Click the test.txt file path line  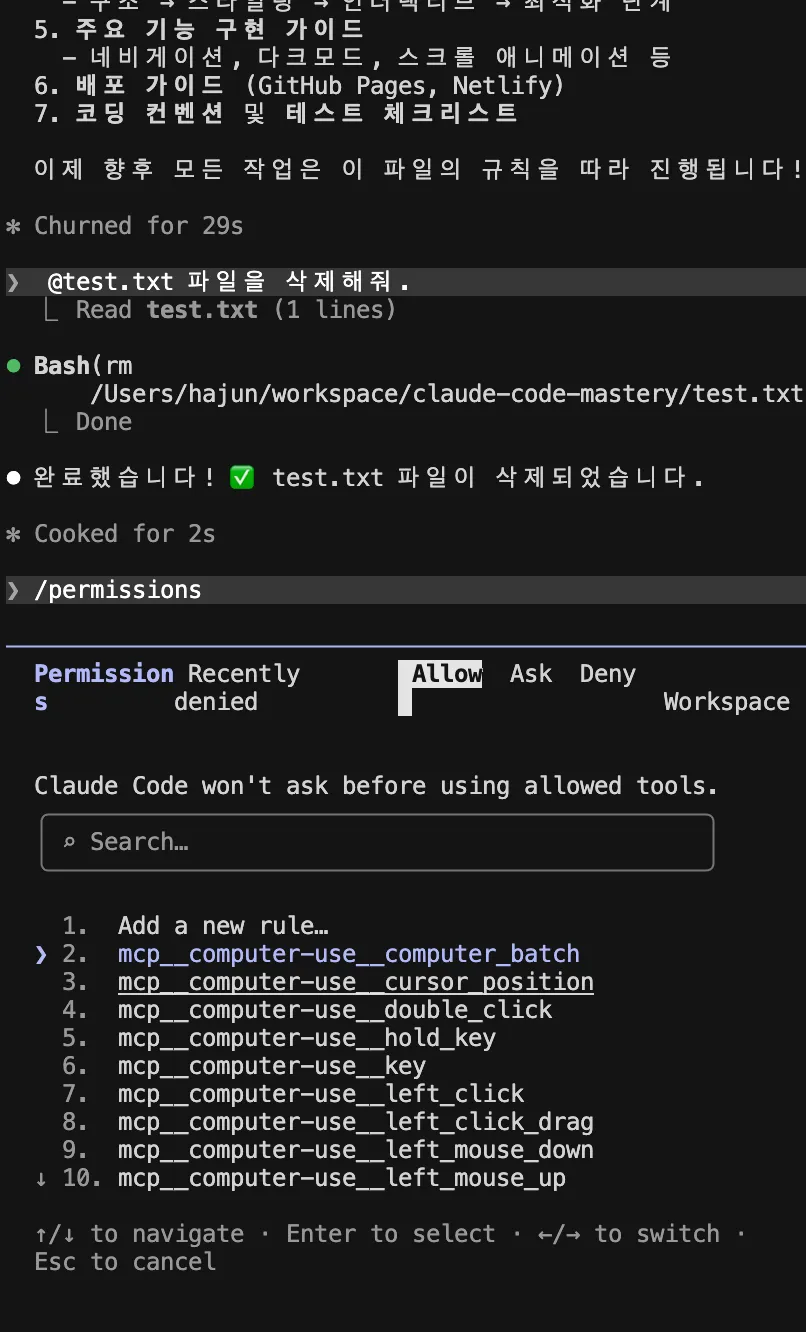(x=446, y=394)
